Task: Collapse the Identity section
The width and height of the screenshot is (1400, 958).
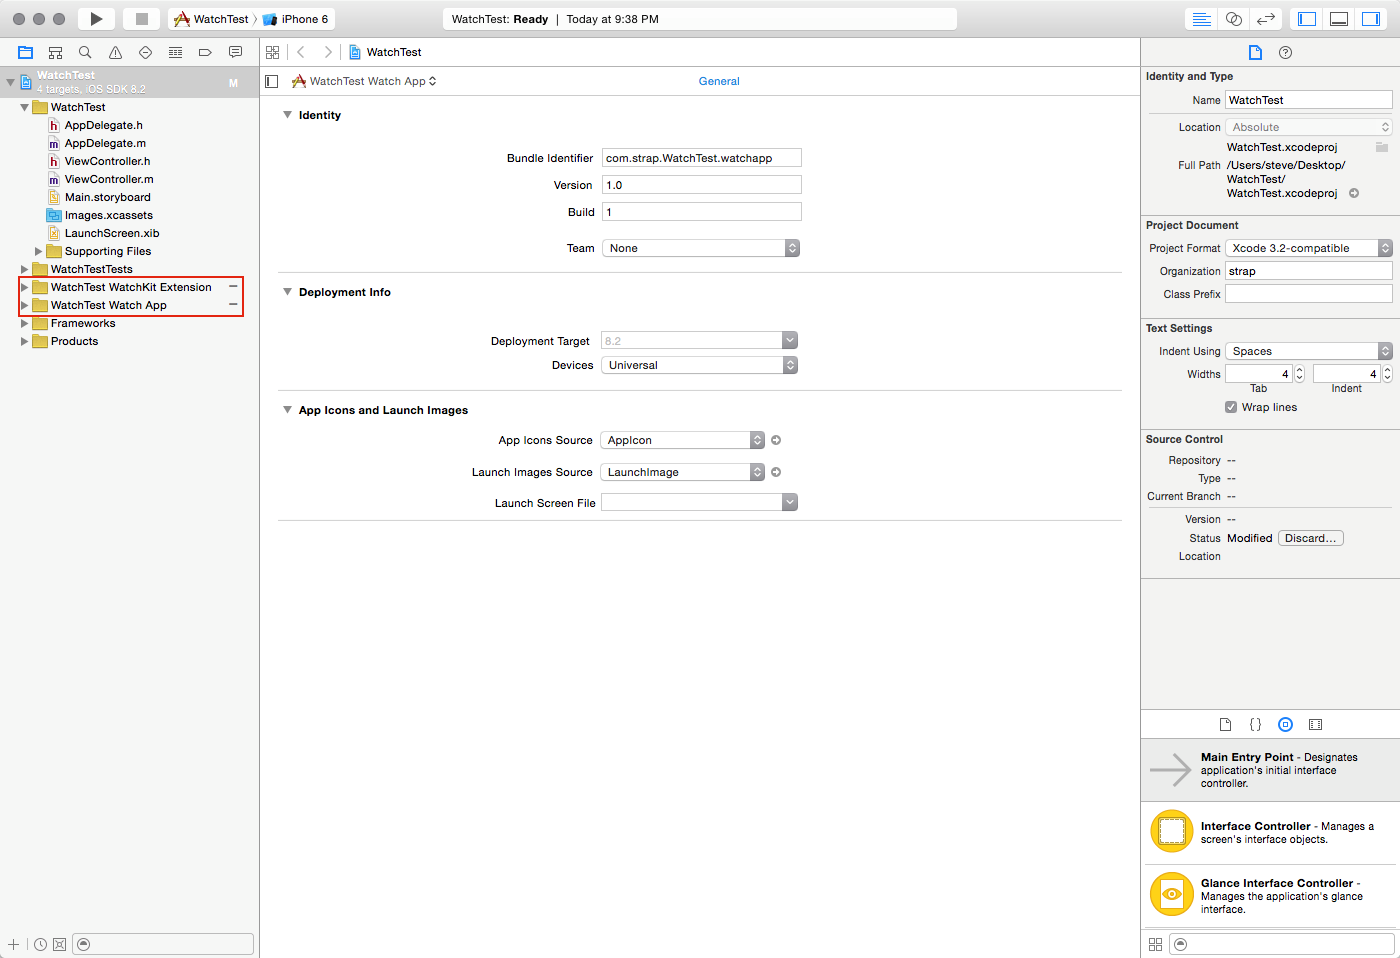Action: click(287, 115)
